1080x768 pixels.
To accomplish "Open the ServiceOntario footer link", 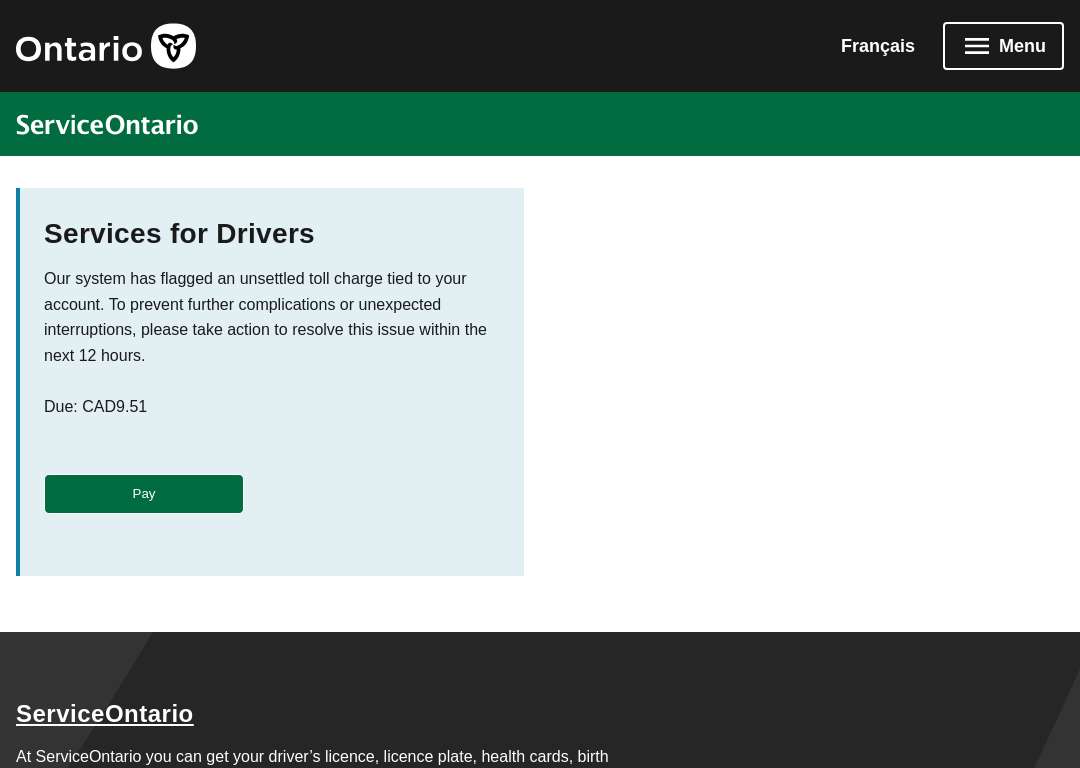I will 105,714.
